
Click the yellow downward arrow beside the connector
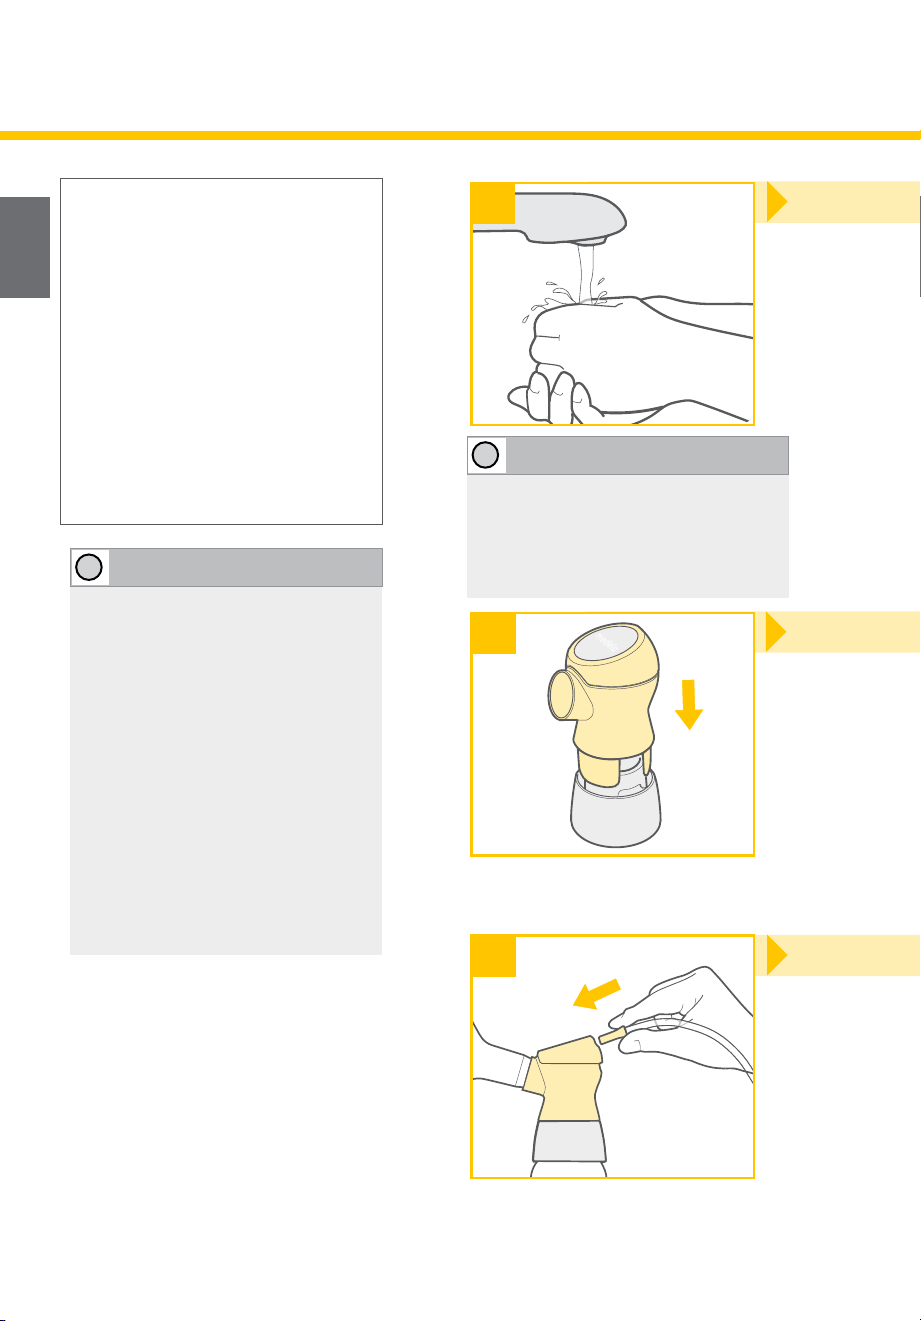691,705
